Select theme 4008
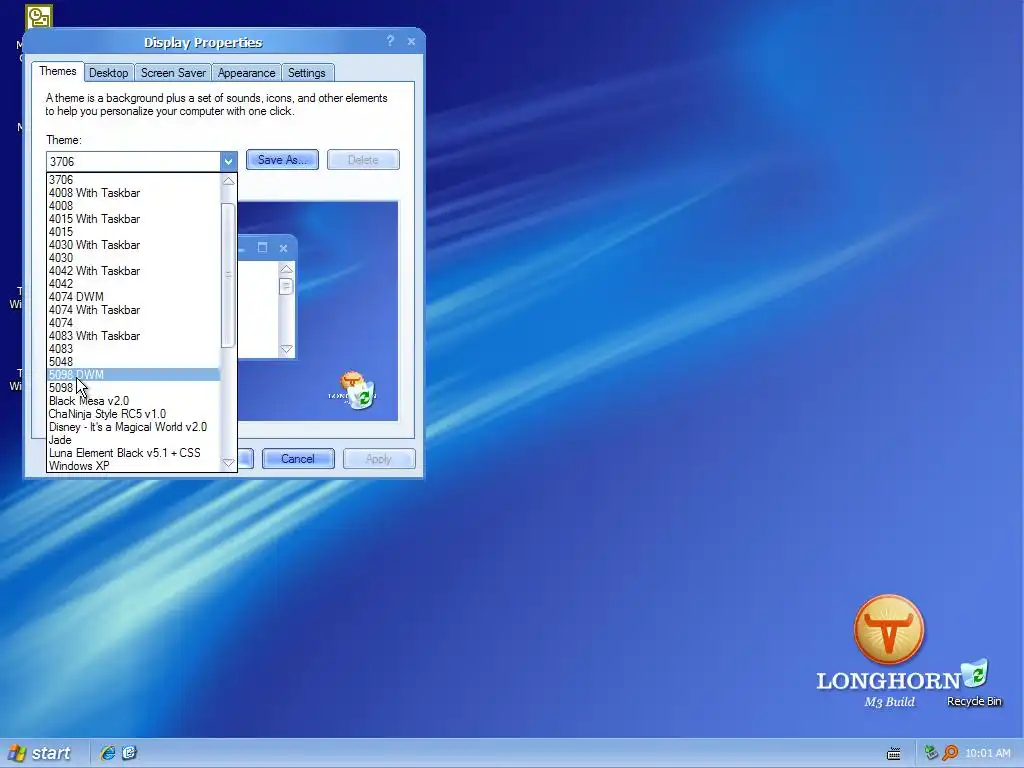The image size is (1024, 768). tap(134, 206)
